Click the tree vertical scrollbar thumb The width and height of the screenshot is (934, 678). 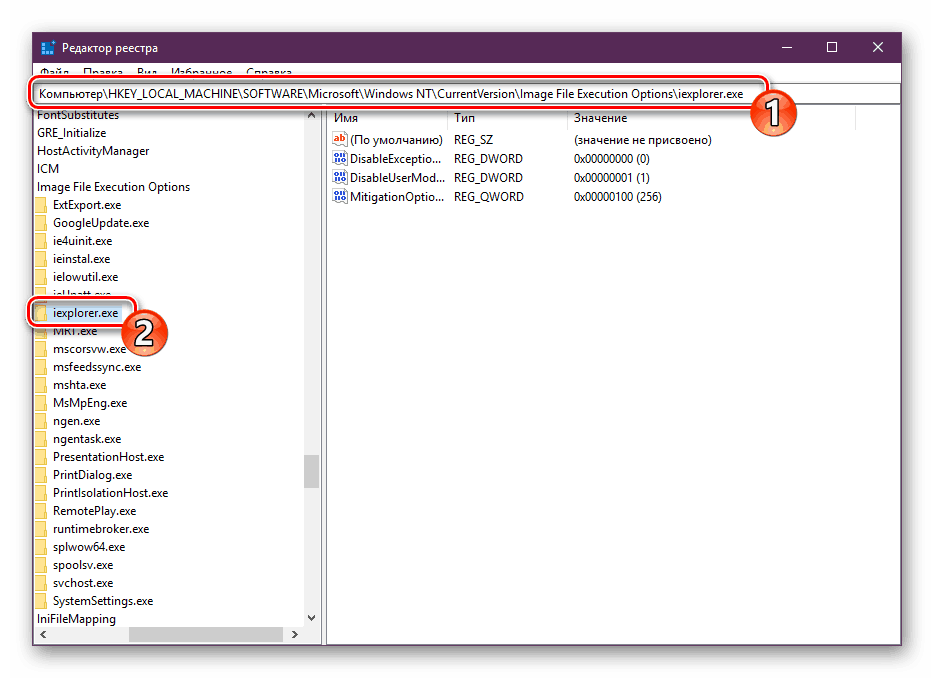click(312, 471)
